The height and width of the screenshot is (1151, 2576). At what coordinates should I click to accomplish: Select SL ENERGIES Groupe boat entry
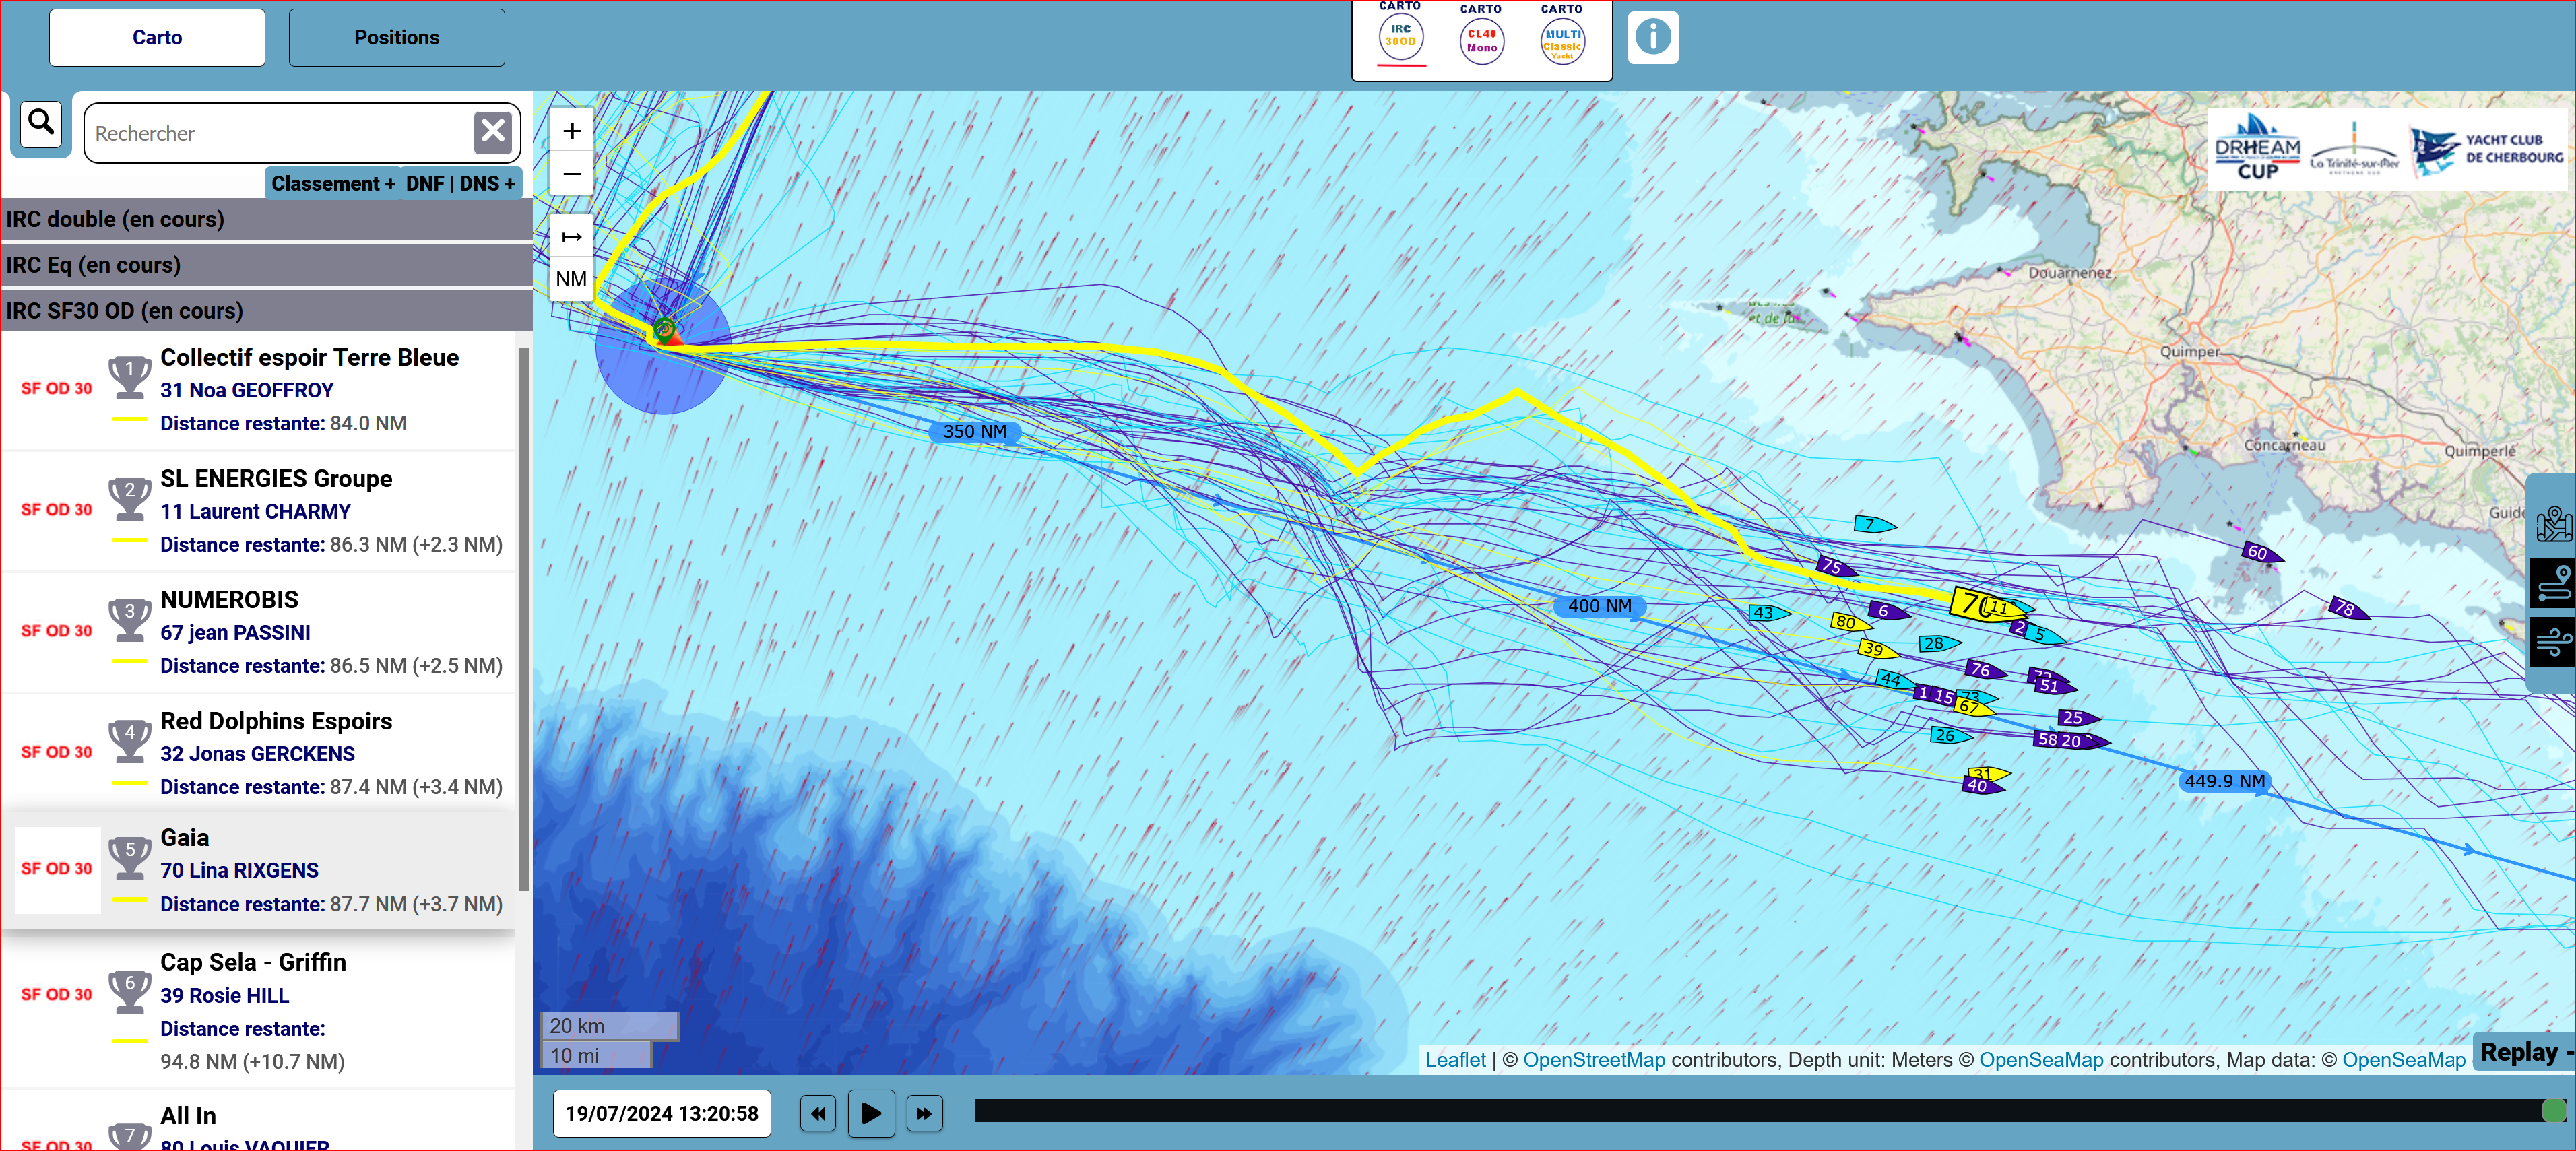click(258, 512)
